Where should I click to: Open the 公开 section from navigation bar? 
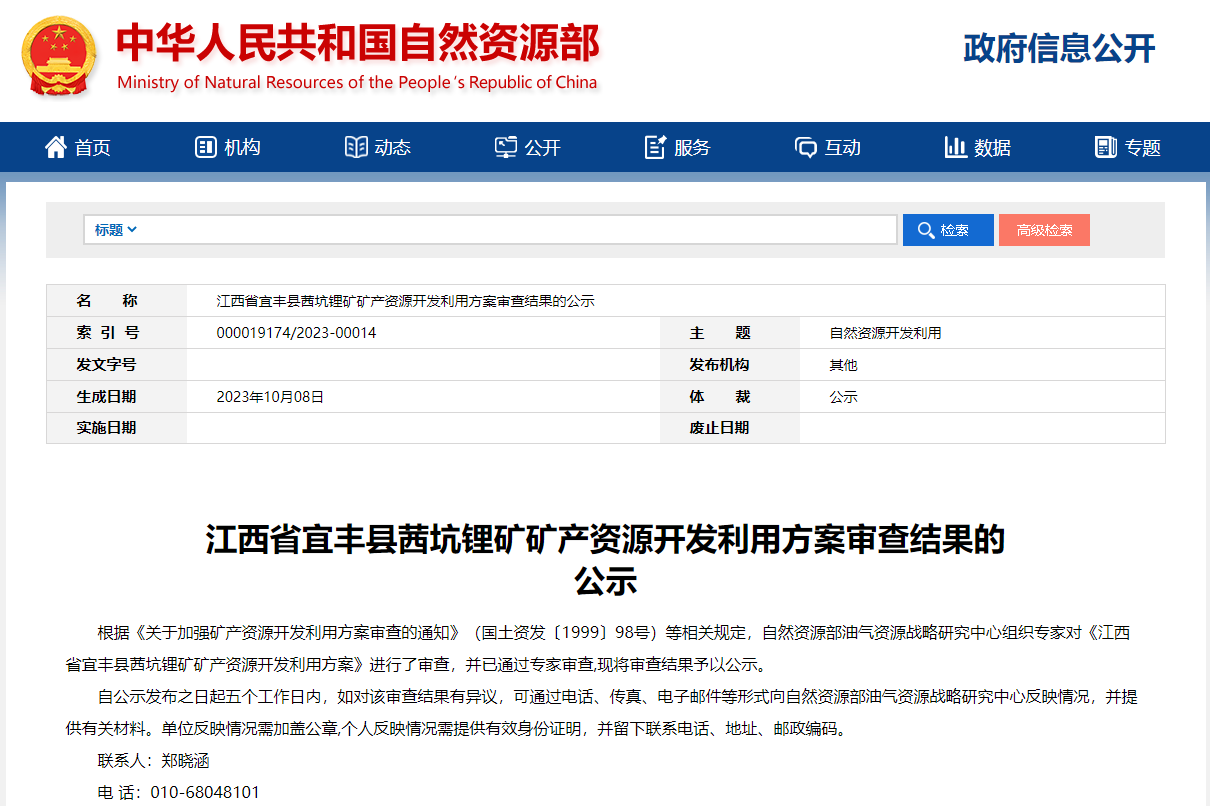point(527,146)
